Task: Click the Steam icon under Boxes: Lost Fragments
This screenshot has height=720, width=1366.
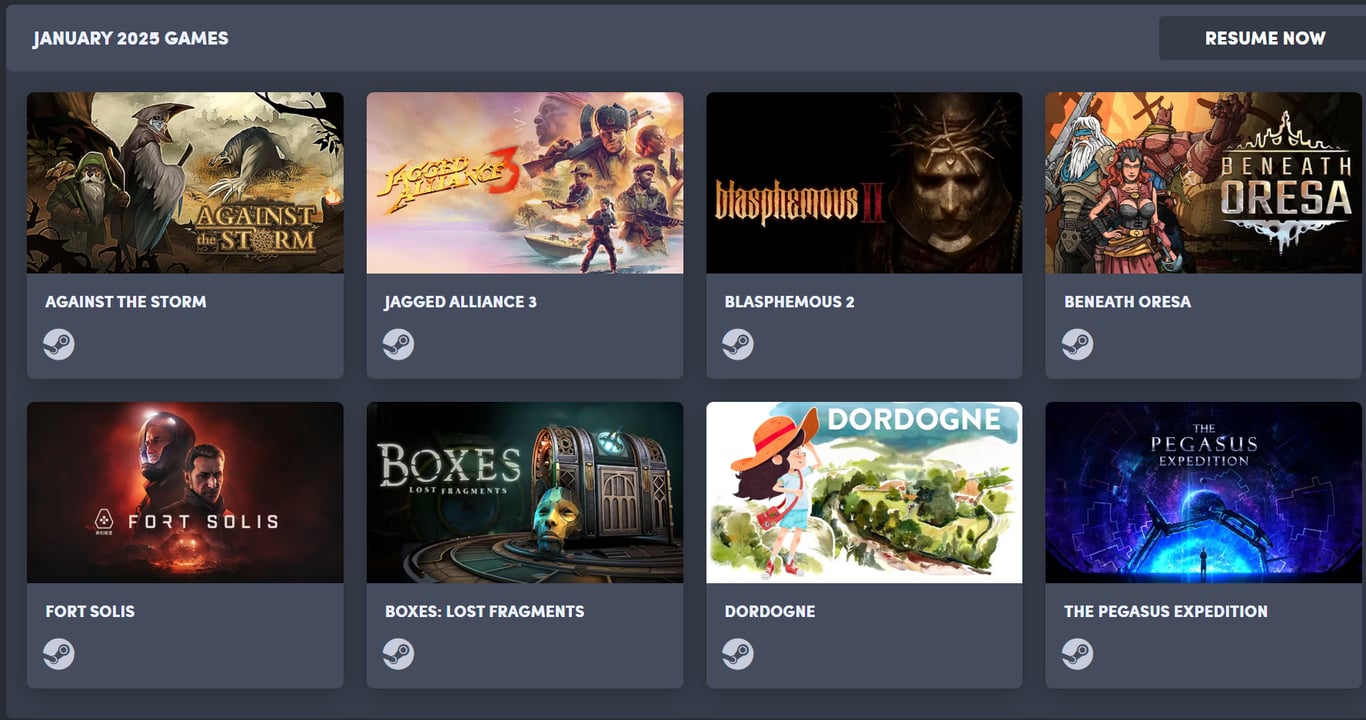Action: point(398,654)
